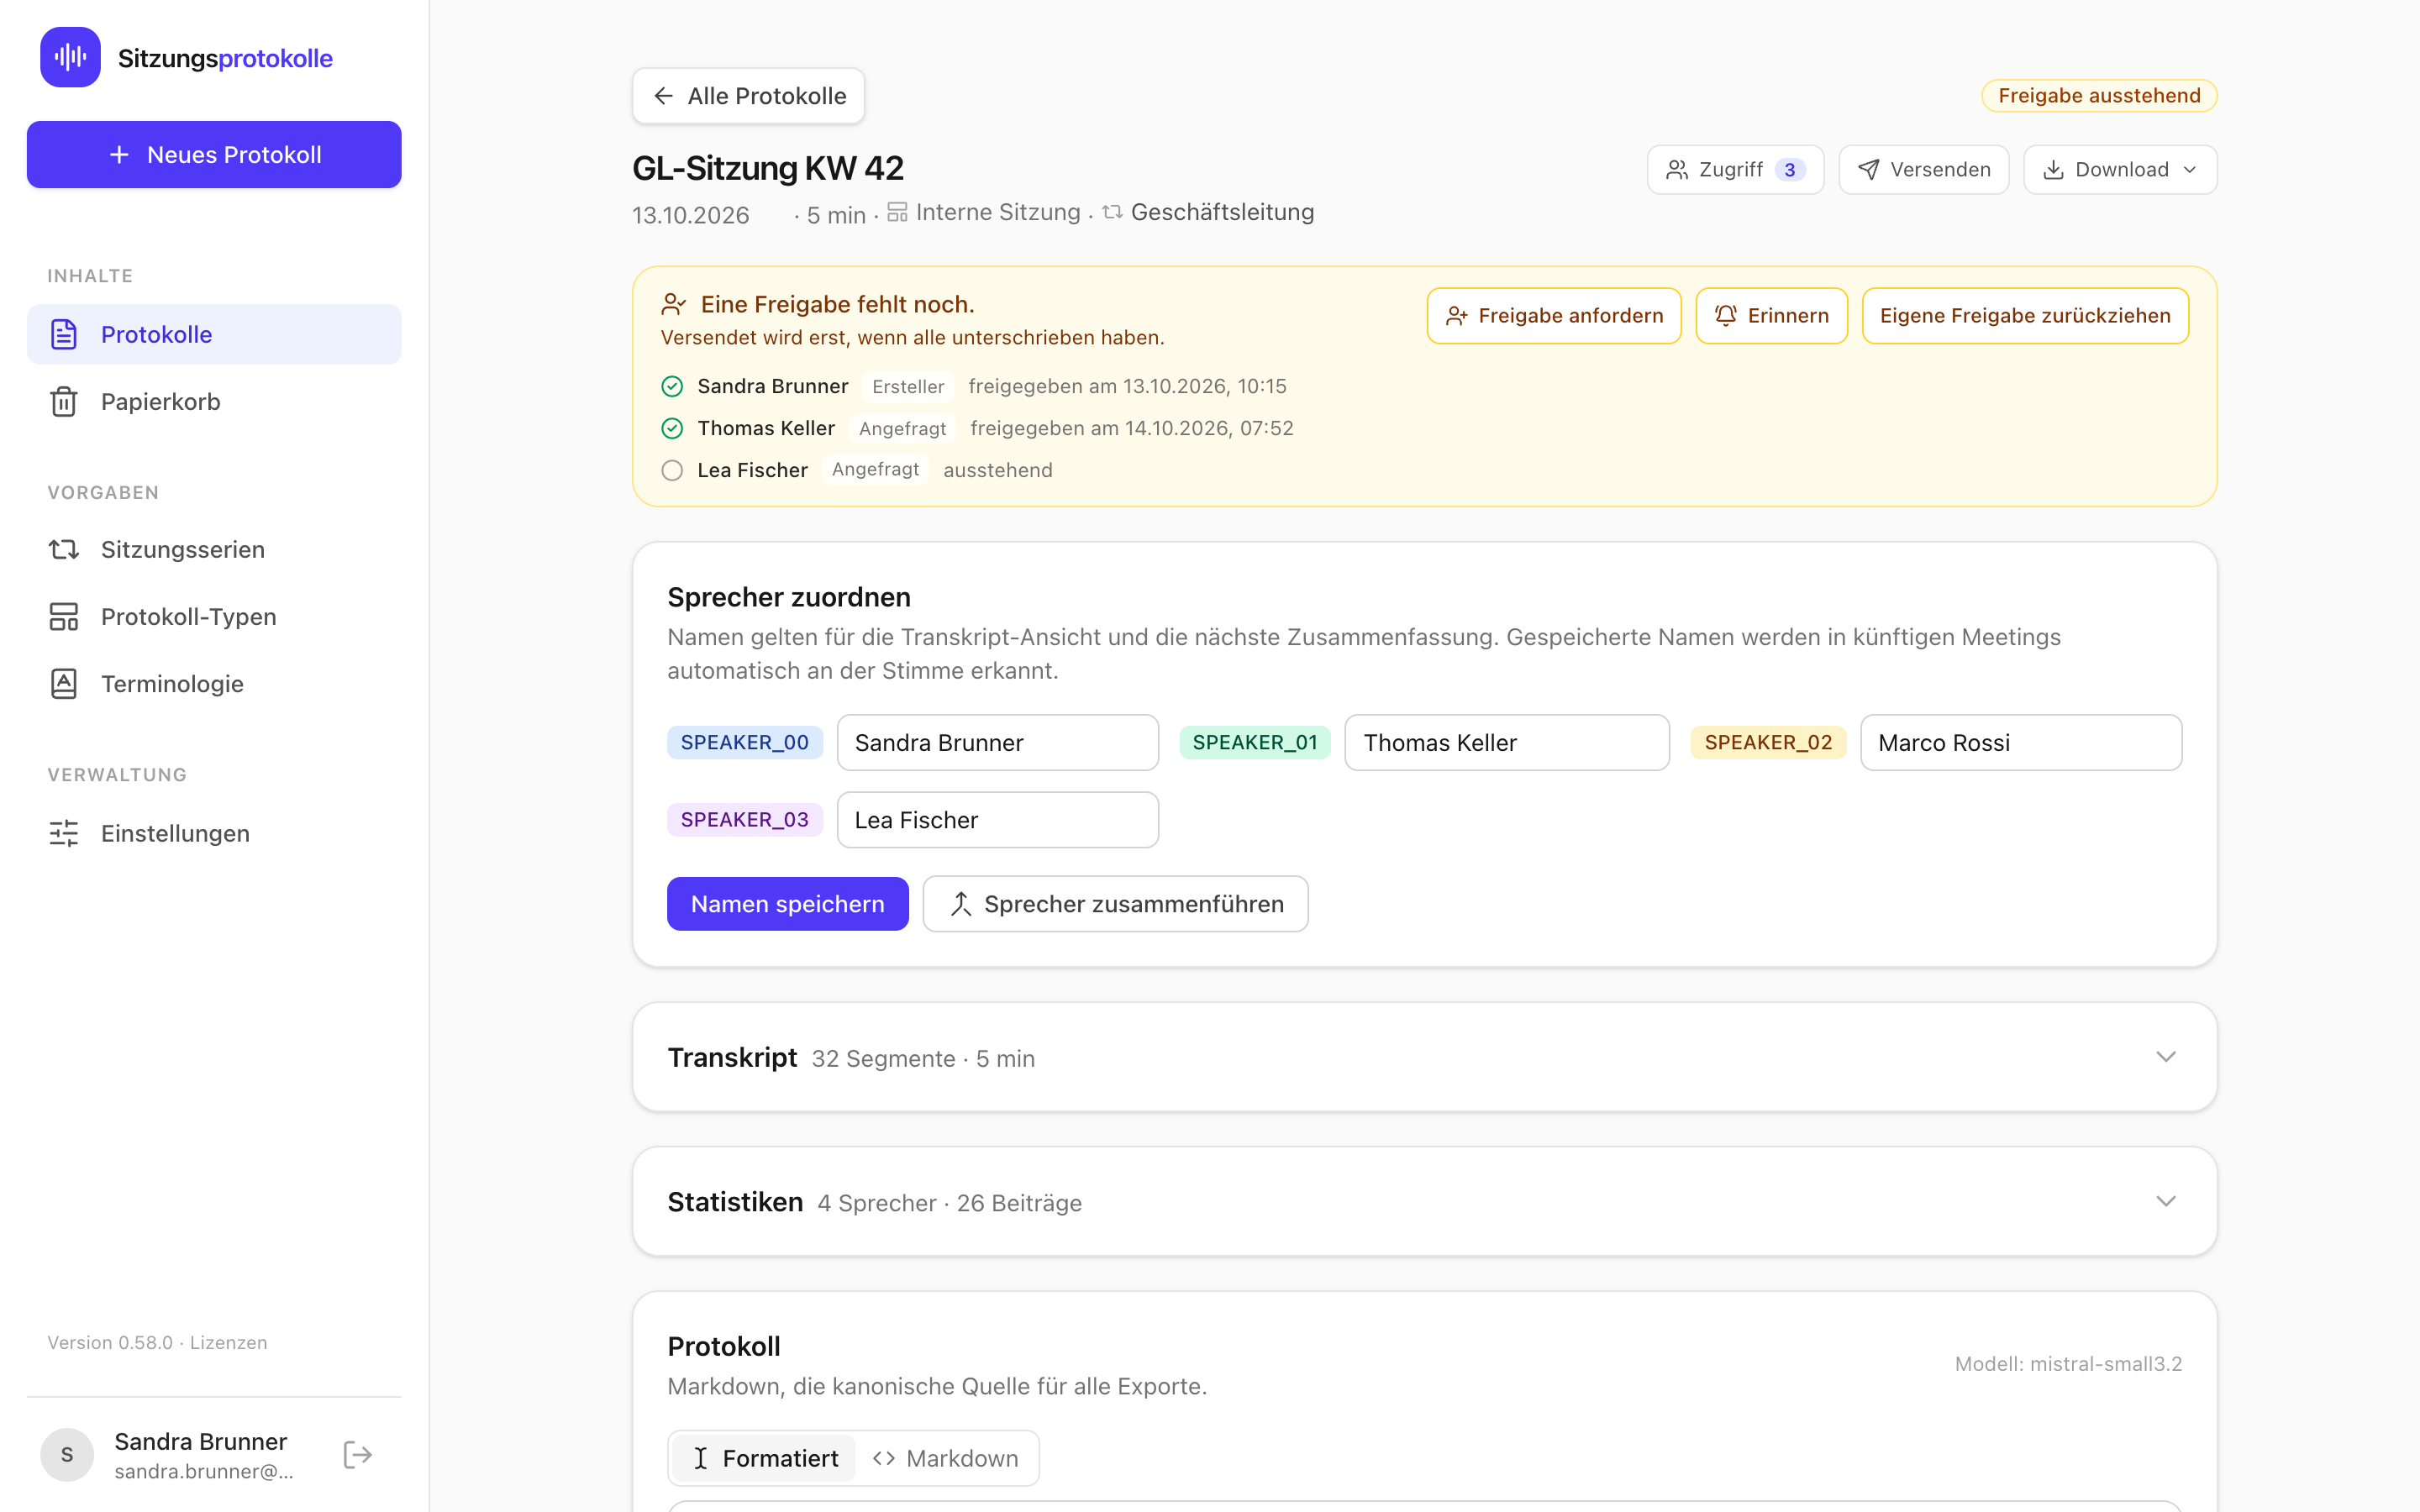Click the logout icon next to Sandra Brunner
The width and height of the screenshot is (2420, 1512).
[x=357, y=1454]
